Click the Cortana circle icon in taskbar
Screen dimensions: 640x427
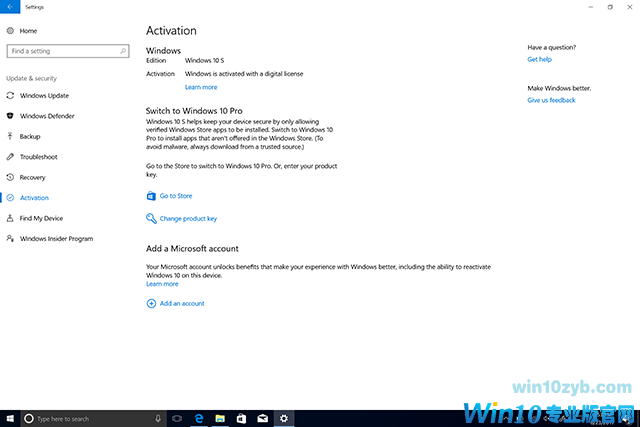(x=29, y=418)
